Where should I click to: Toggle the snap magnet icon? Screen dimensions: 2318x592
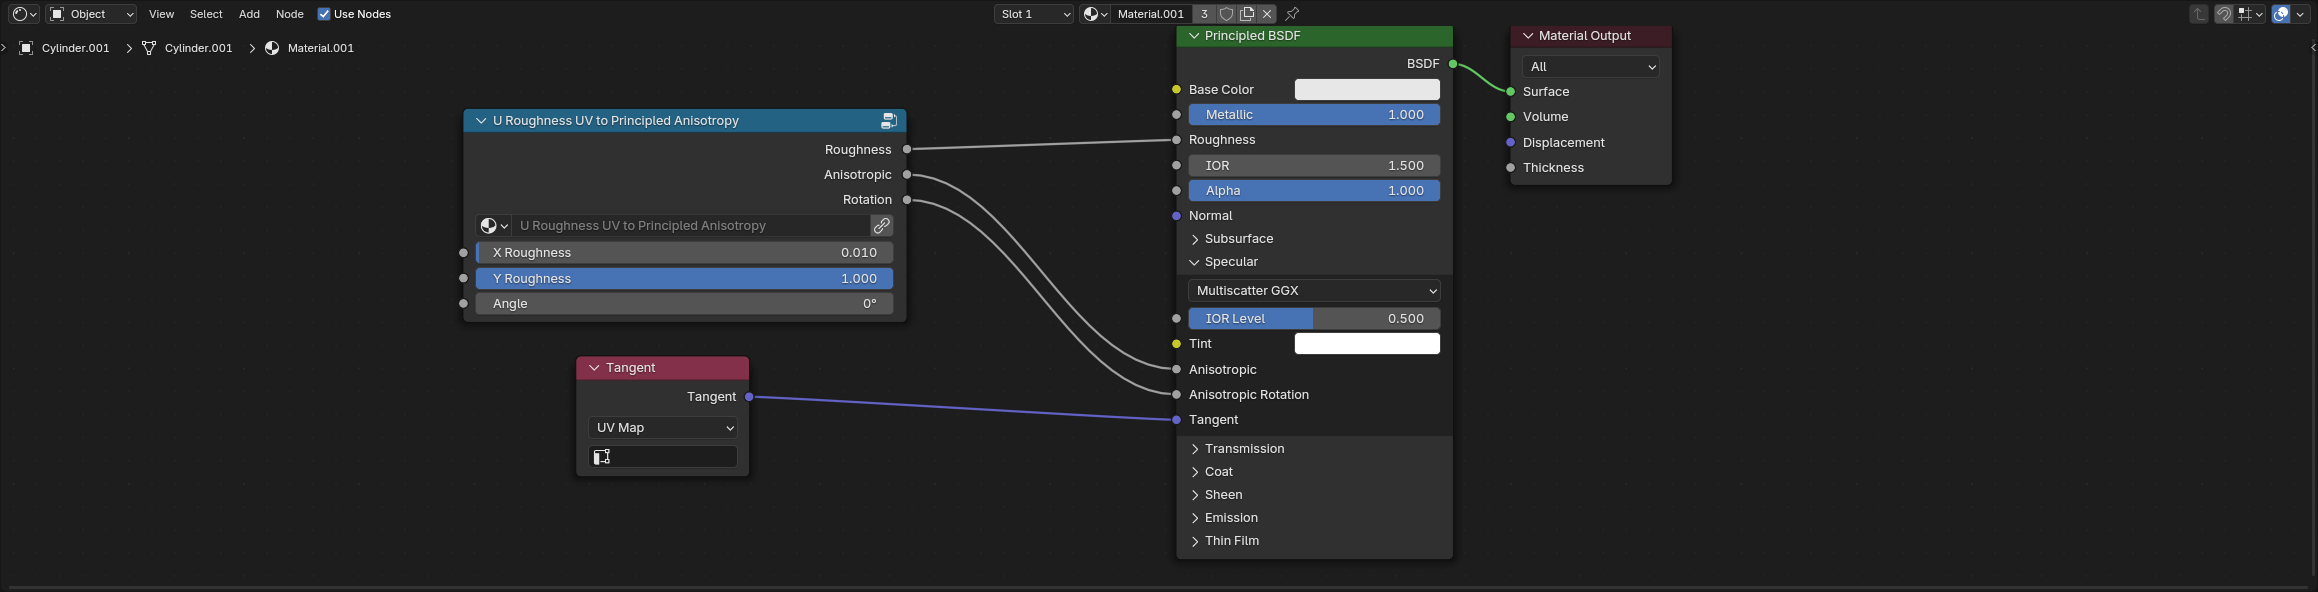tap(2224, 14)
